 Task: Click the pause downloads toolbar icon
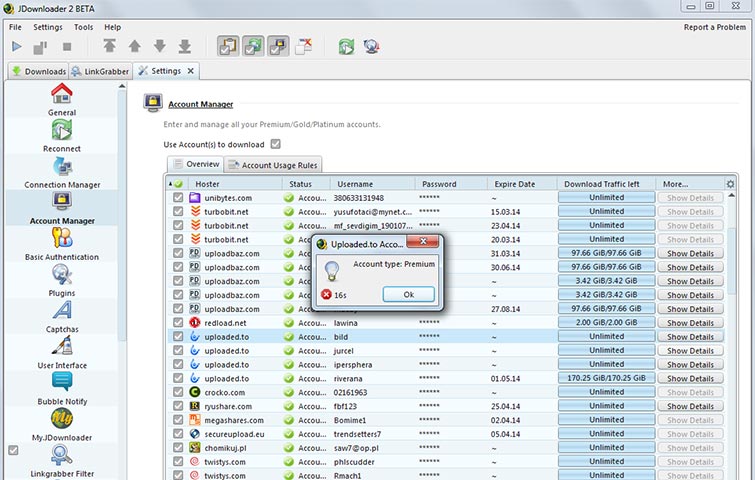point(40,47)
